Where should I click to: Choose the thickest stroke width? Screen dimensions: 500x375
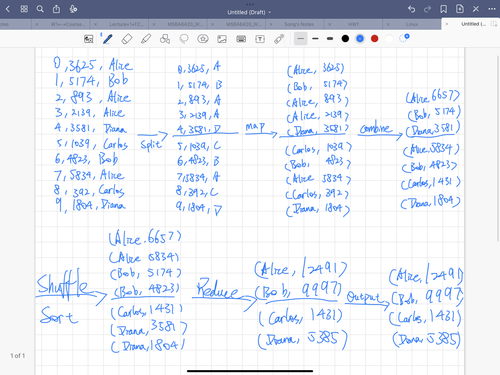(330, 39)
